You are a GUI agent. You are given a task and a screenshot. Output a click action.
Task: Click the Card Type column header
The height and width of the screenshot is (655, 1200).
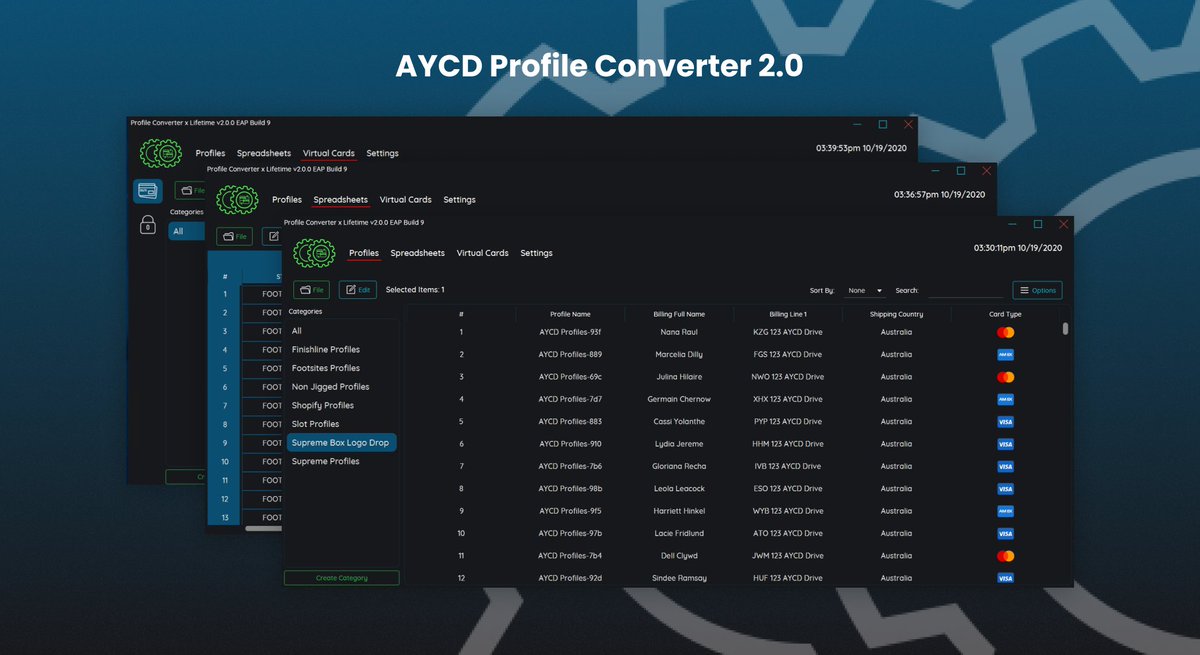point(1006,314)
